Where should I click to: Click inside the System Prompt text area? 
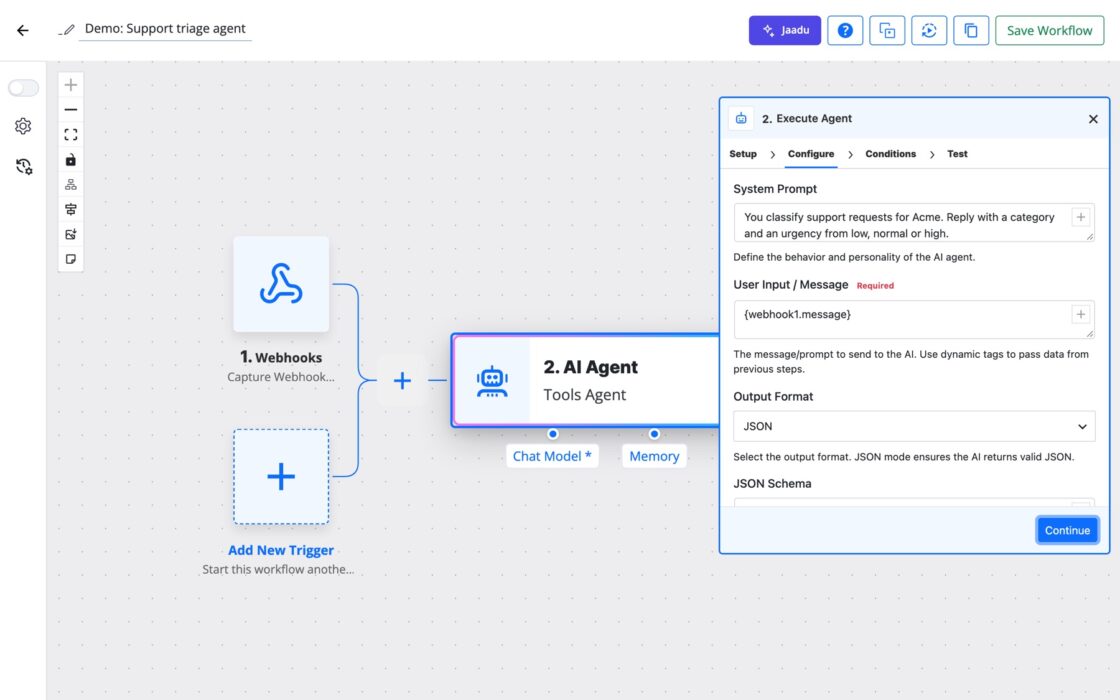(x=914, y=223)
